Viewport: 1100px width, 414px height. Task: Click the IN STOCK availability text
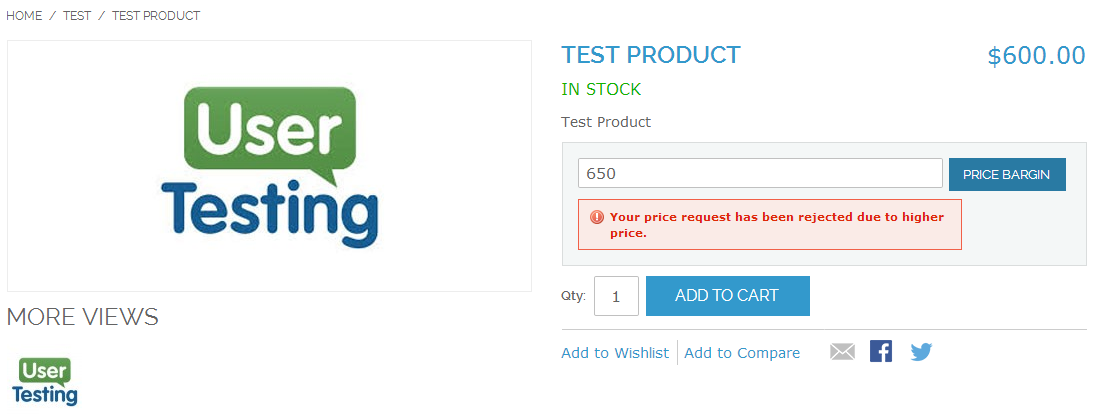(x=601, y=89)
